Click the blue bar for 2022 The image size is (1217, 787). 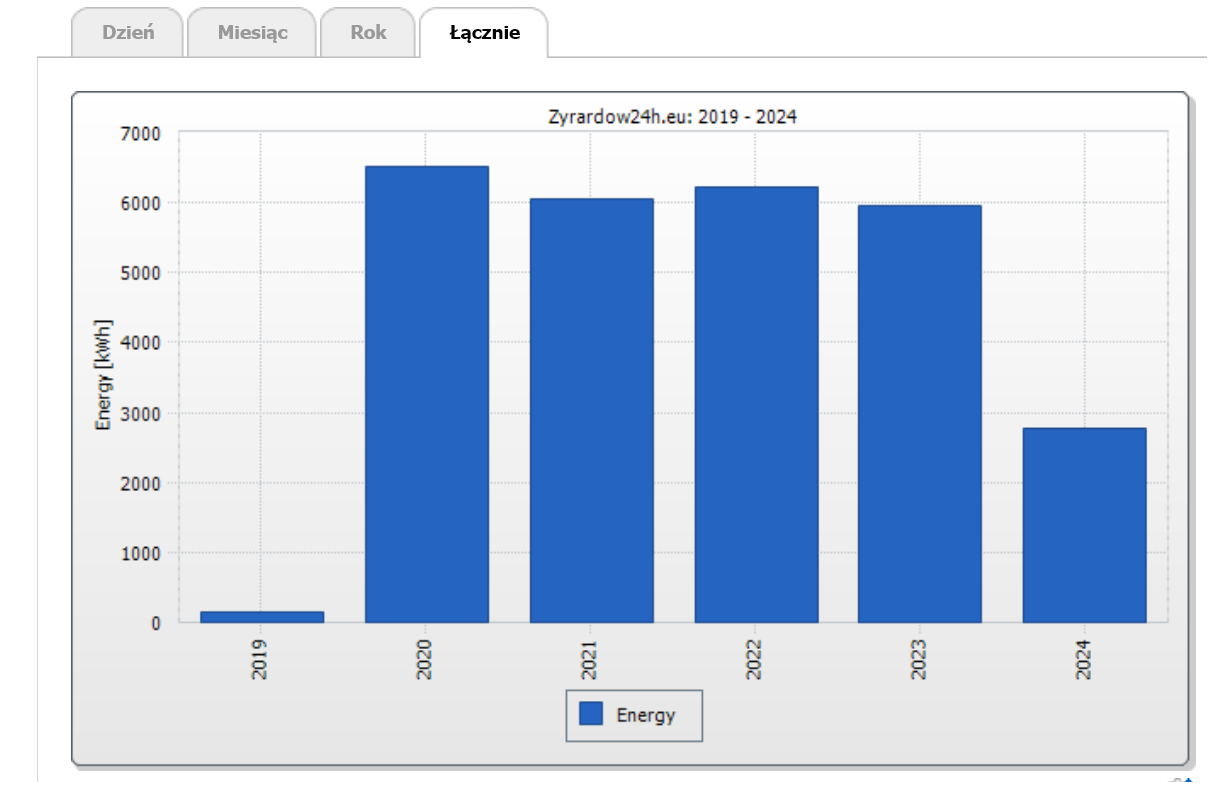(x=756, y=404)
